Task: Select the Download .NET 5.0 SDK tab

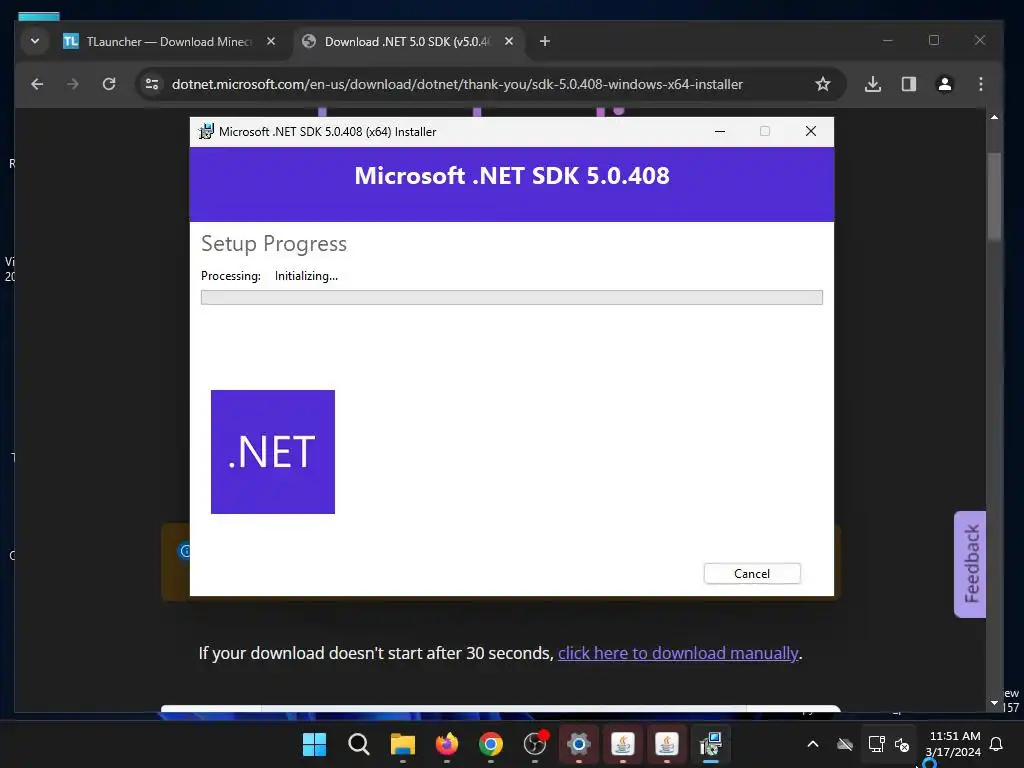Action: click(408, 41)
